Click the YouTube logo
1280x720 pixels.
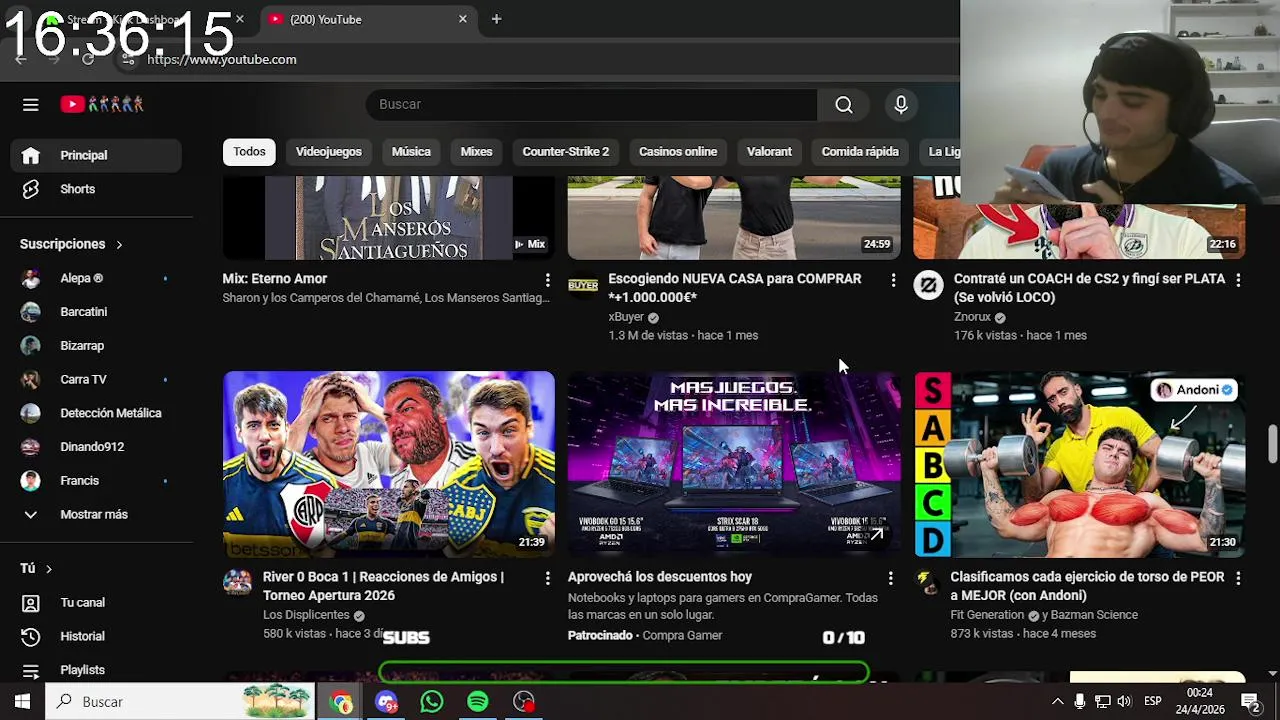tap(102, 104)
